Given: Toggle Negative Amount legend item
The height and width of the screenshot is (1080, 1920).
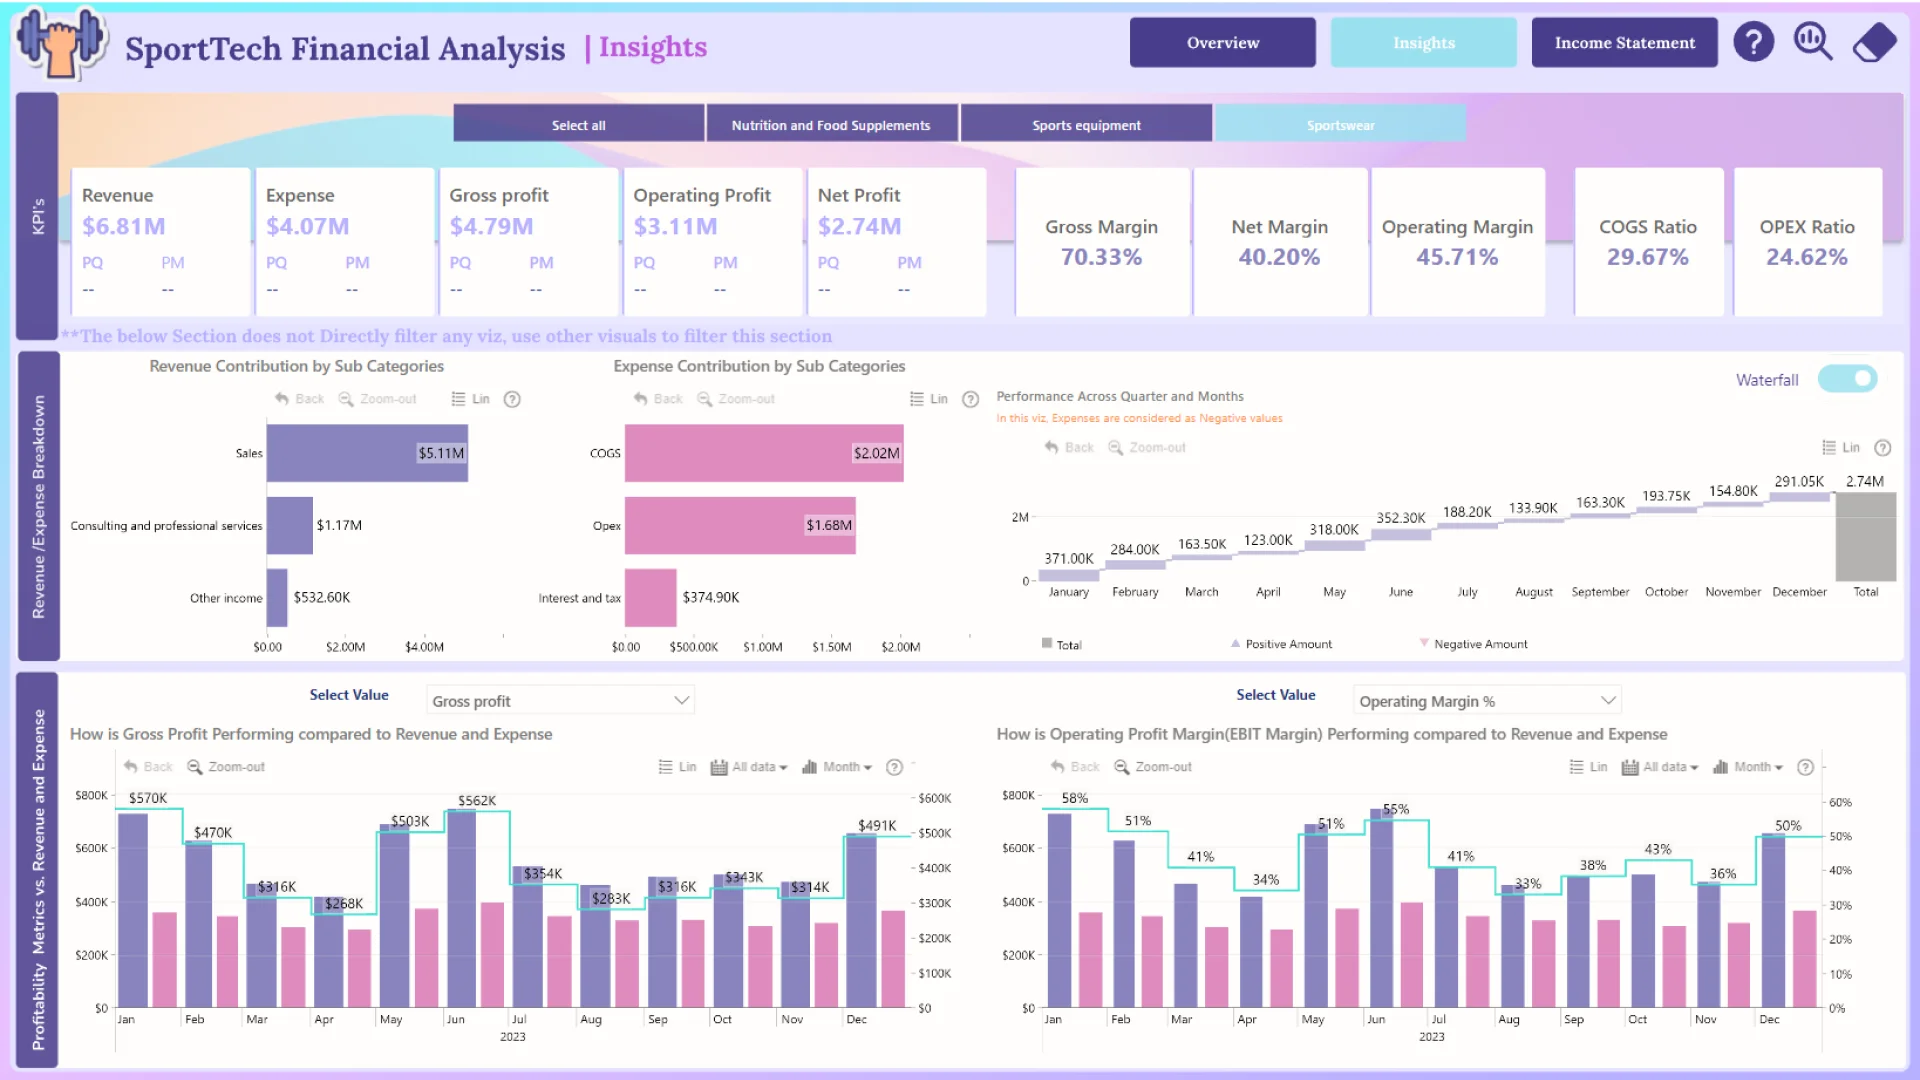Looking at the screenshot, I should coord(1473,644).
